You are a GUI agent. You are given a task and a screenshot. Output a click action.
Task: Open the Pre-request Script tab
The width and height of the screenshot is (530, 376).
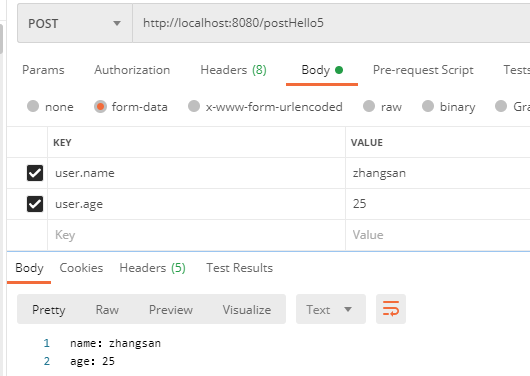423,70
